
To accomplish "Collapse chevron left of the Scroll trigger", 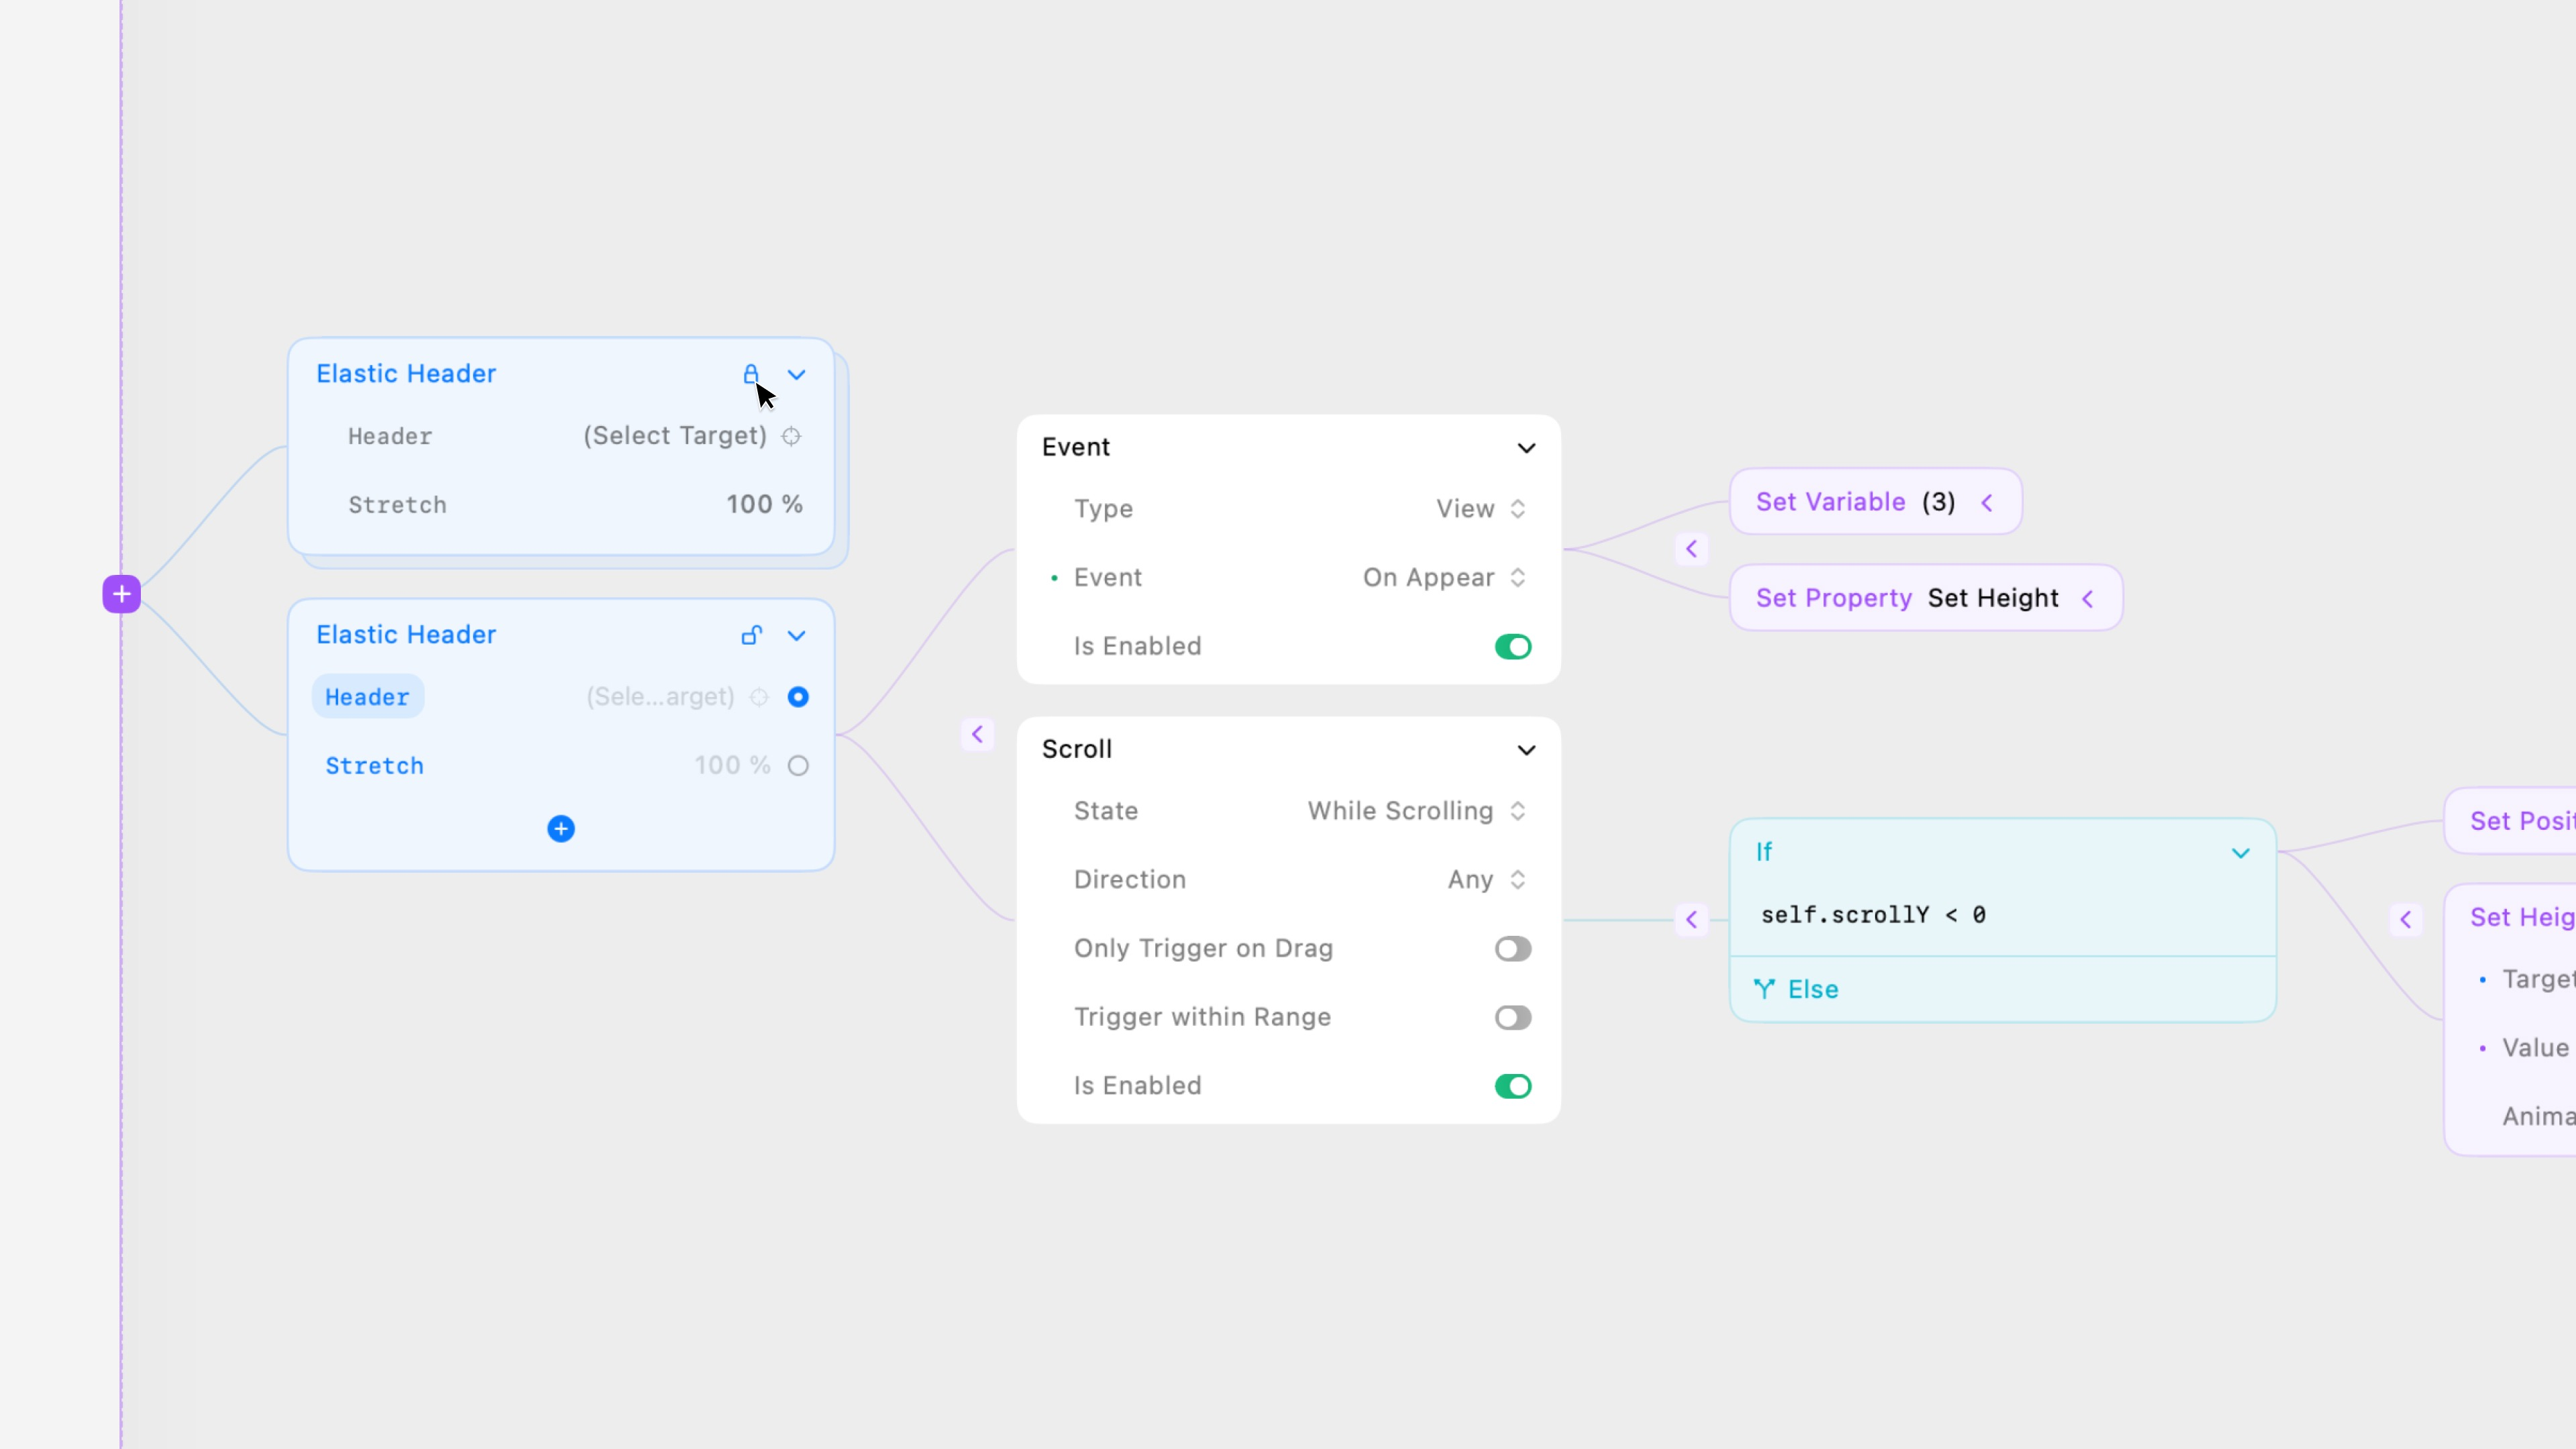I will pyautogui.click(x=977, y=735).
